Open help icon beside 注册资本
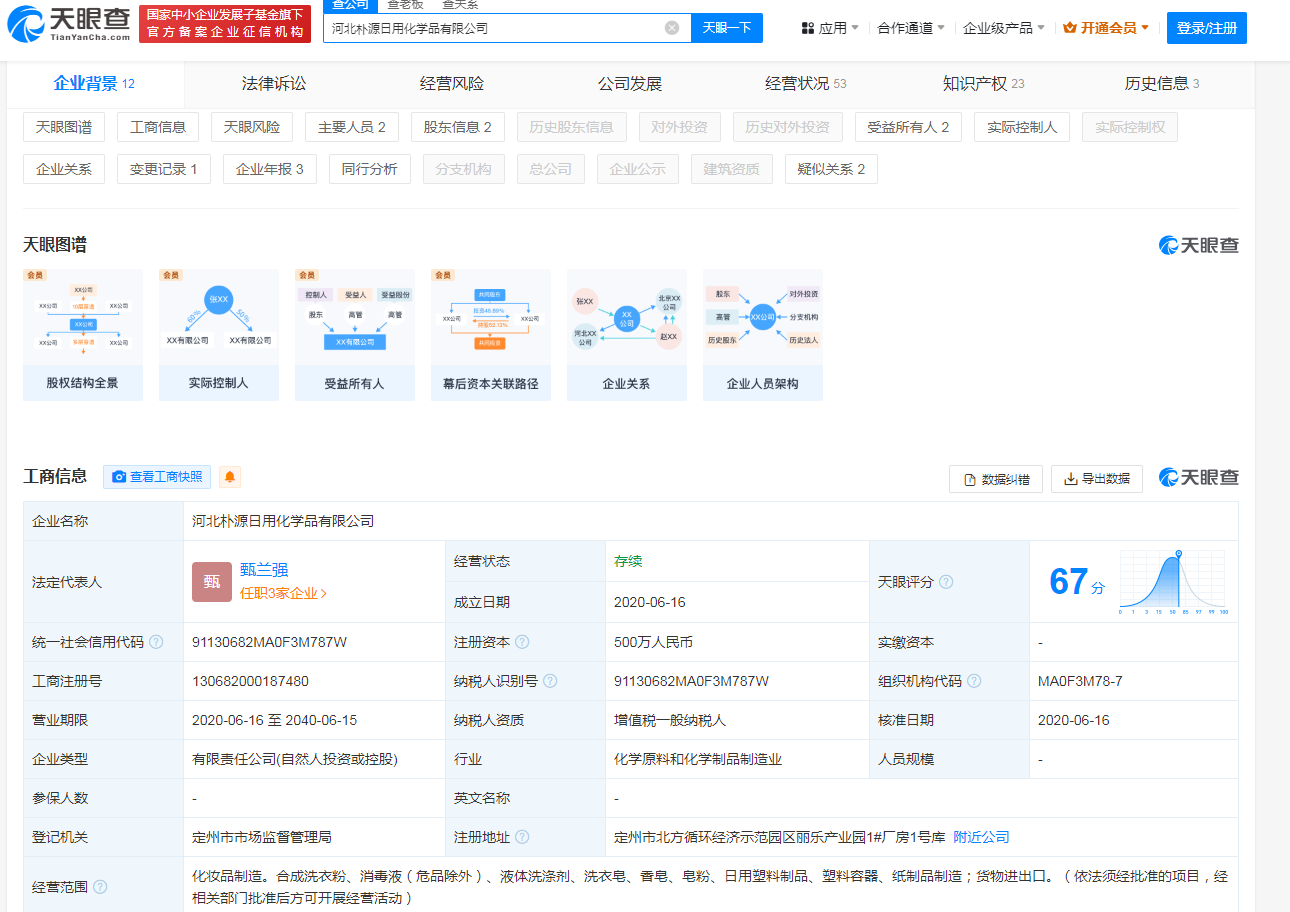This screenshot has height=912, width=1290. pyautogui.click(x=522, y=642)
